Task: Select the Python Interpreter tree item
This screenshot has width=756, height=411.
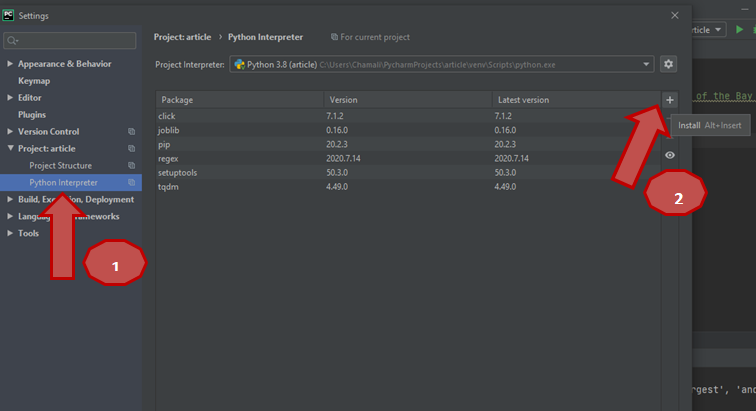Action: coord(71,182)
